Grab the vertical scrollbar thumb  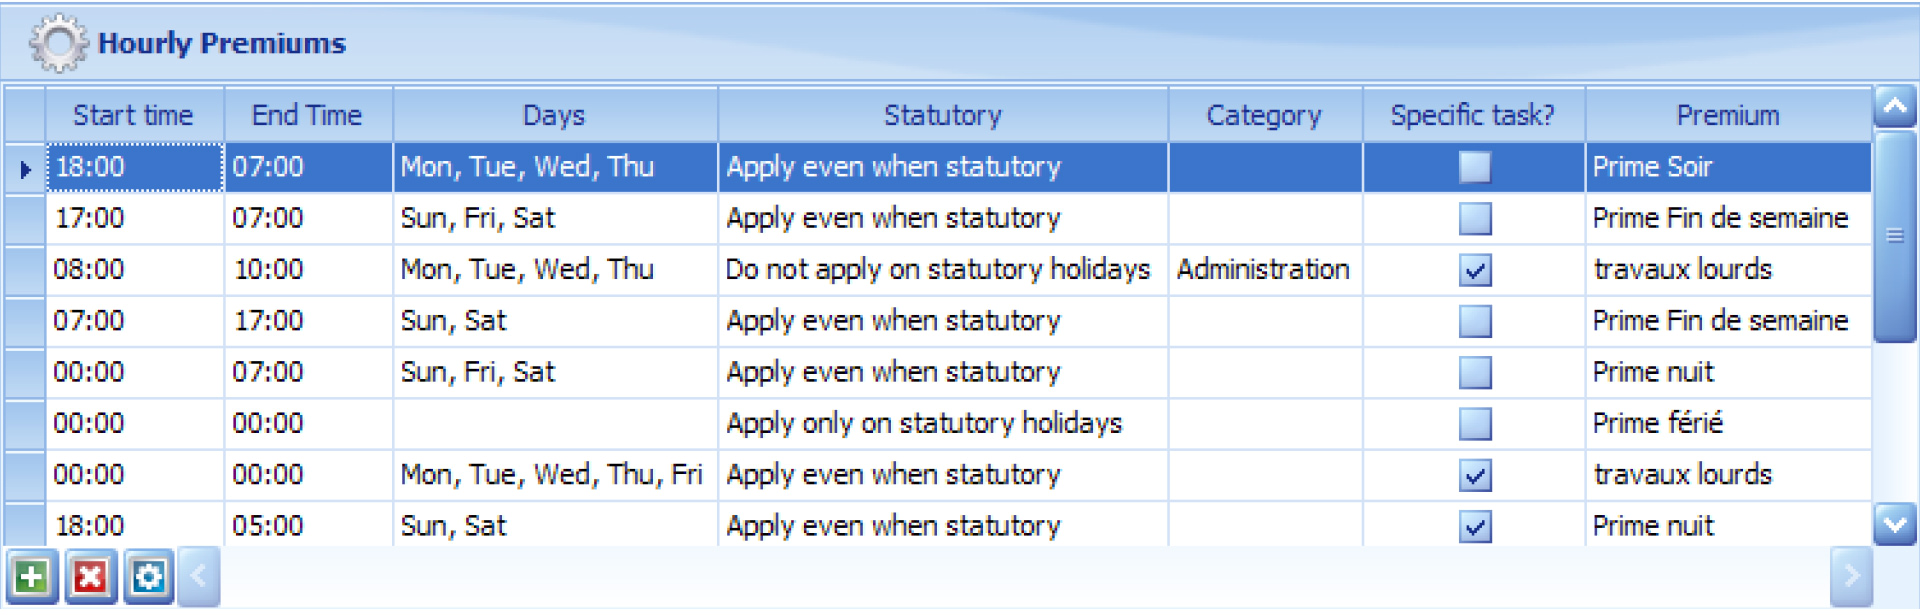1895,236
